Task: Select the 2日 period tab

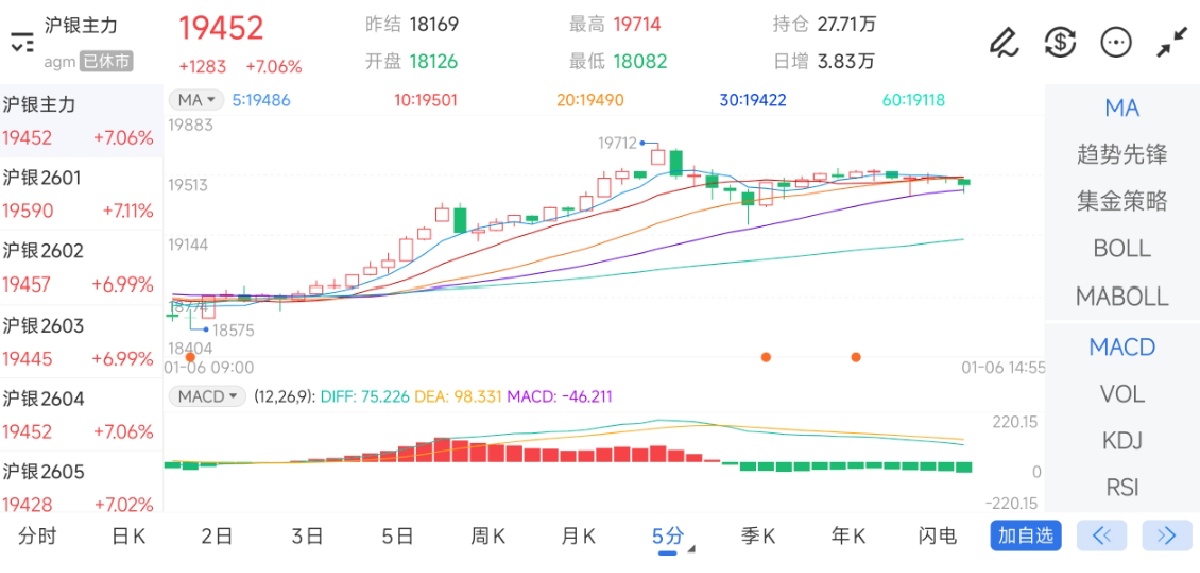Action: [217, 536]
